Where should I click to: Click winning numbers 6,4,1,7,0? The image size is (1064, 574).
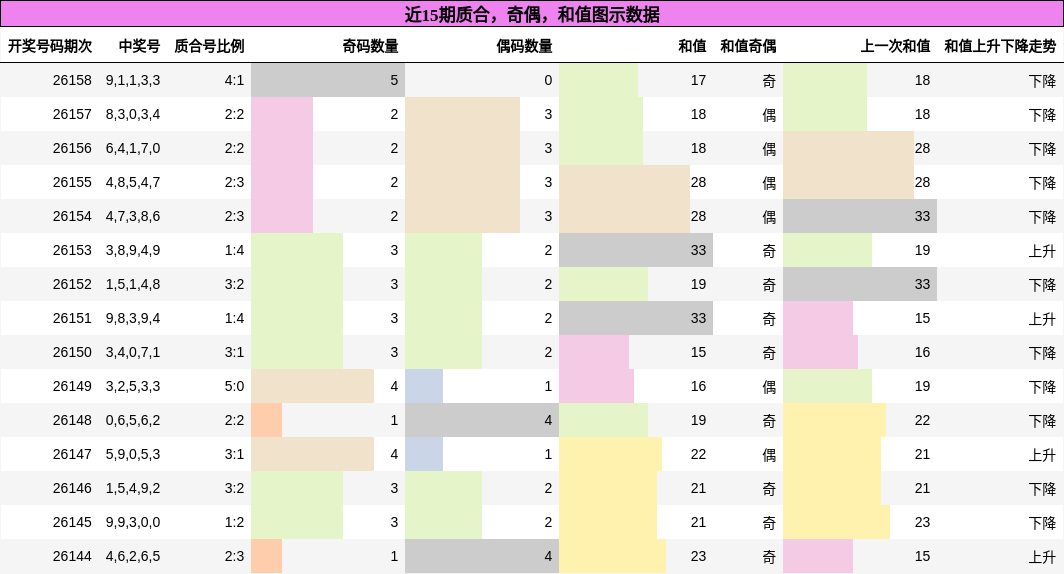click(133, 148)
